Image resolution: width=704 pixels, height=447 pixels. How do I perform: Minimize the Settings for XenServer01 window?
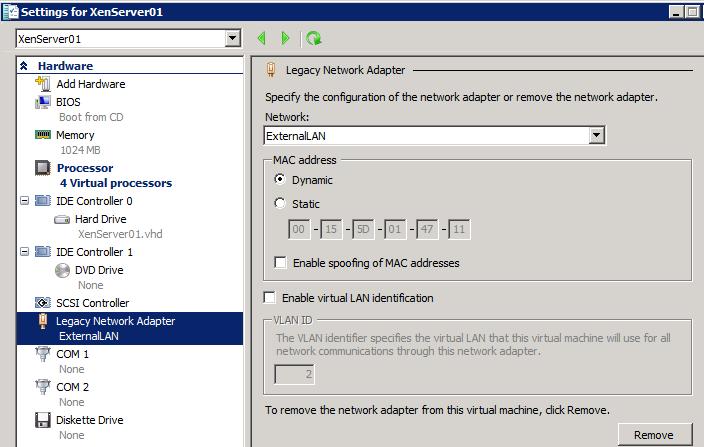[676, 12]
